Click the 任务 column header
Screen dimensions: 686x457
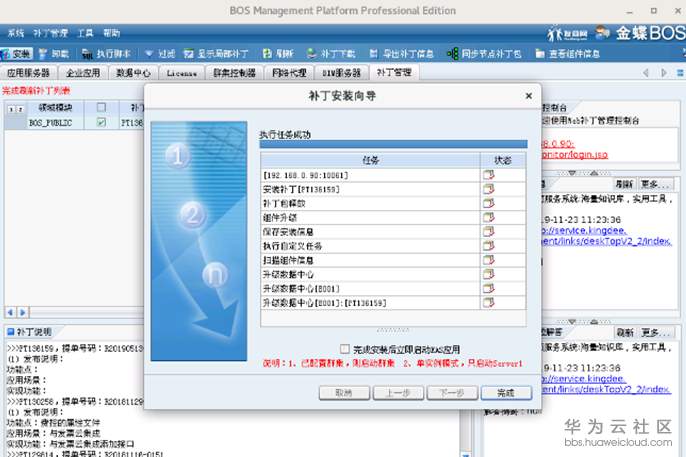(370, 160)
